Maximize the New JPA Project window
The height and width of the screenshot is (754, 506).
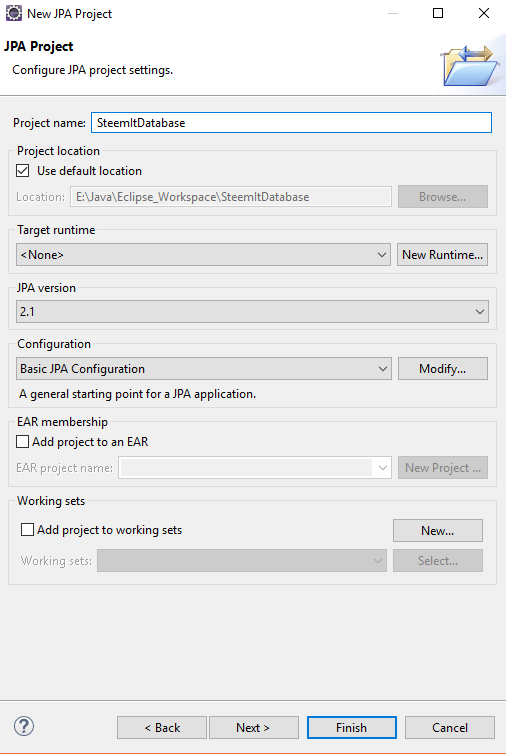click(438, 13)
